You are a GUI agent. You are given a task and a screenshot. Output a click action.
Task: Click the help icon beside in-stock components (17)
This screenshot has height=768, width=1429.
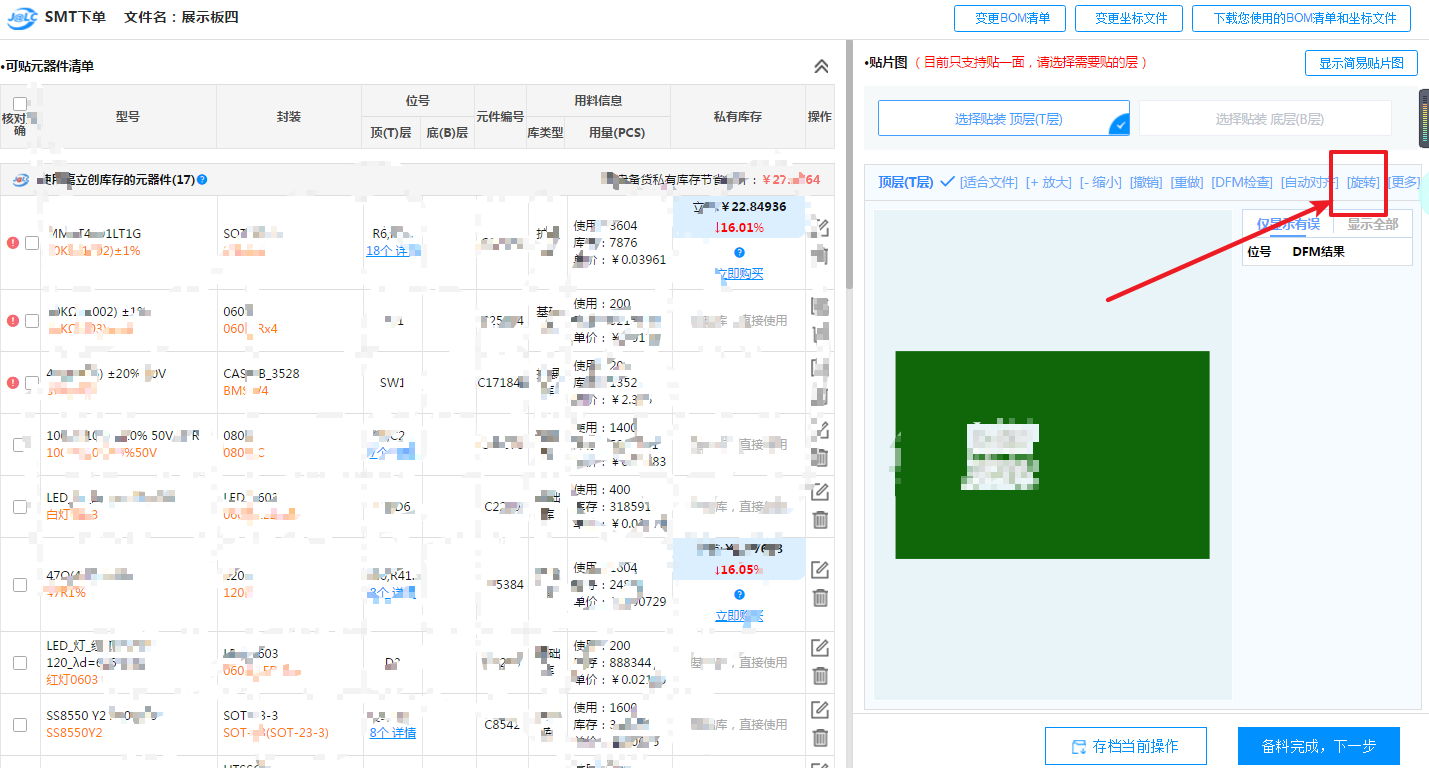pyautogui.click(x=202, y=180)
